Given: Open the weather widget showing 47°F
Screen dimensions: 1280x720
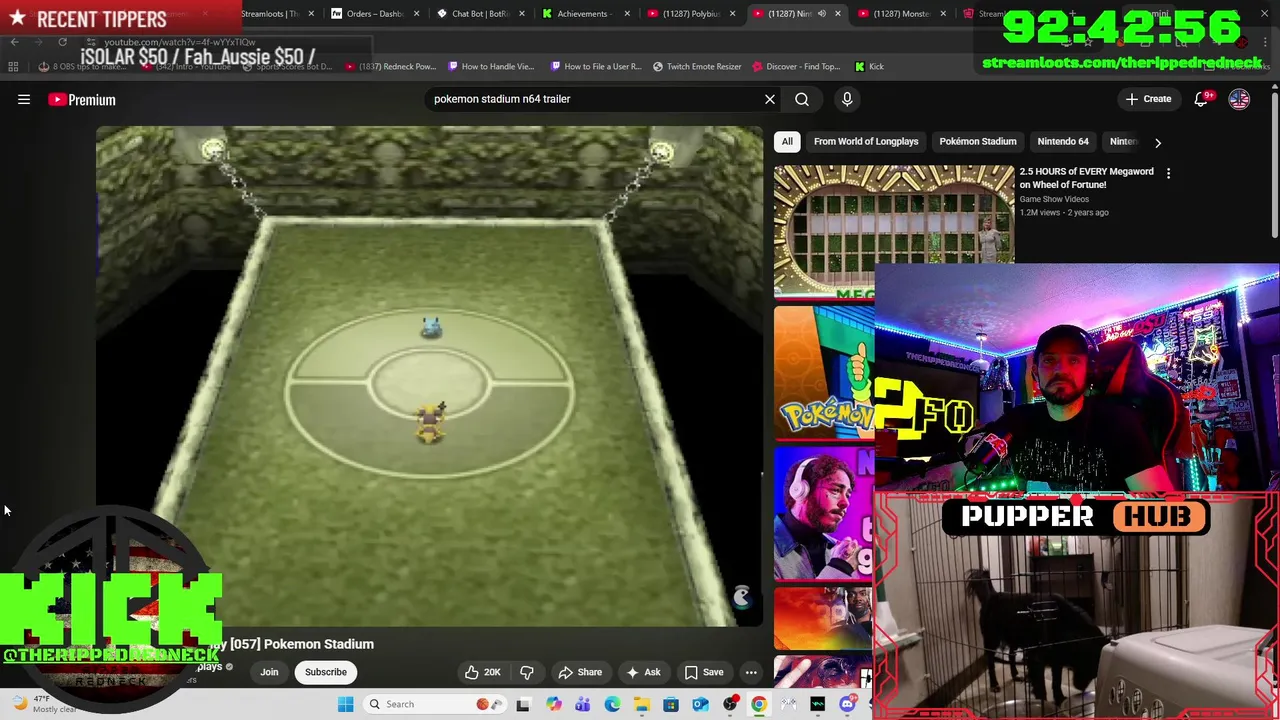Looking at the screenshot, I should click(45, 704).
